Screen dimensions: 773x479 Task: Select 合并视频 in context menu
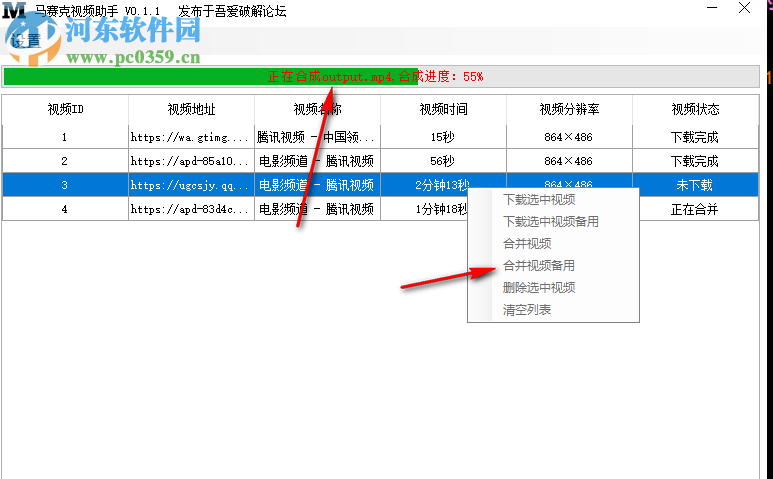[x=527, y=243]
